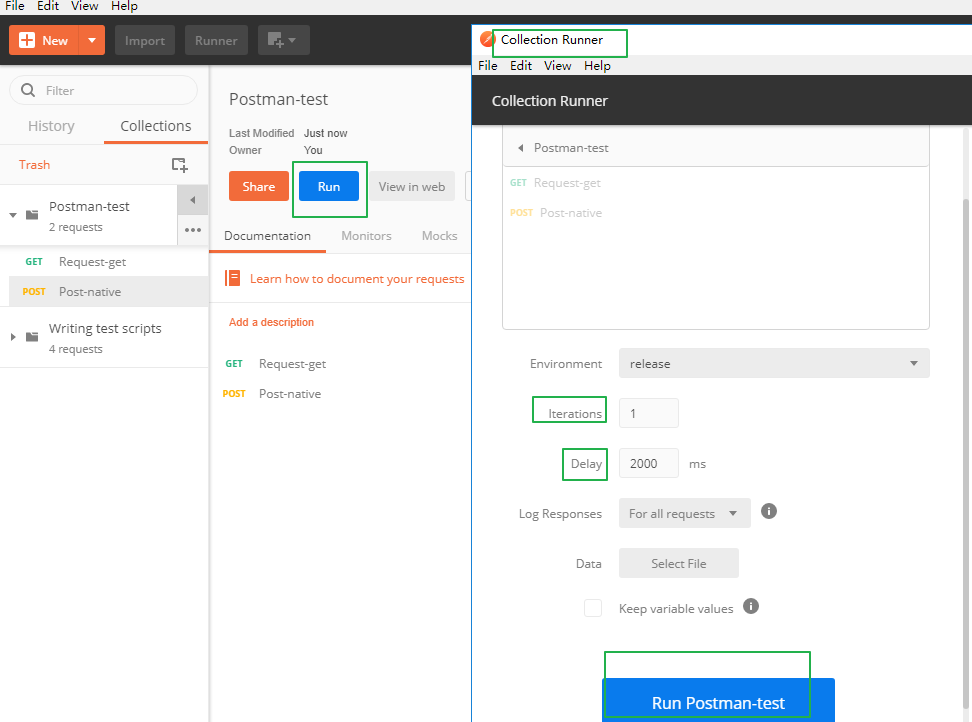Open Post-native in the documentation list
This screenshot has width=972, height=722.
(289, 394)
